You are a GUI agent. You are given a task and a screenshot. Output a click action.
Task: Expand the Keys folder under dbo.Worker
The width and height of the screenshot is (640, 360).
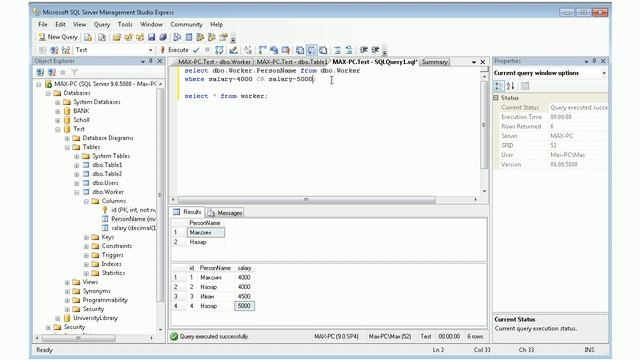(x=86, y=237)
